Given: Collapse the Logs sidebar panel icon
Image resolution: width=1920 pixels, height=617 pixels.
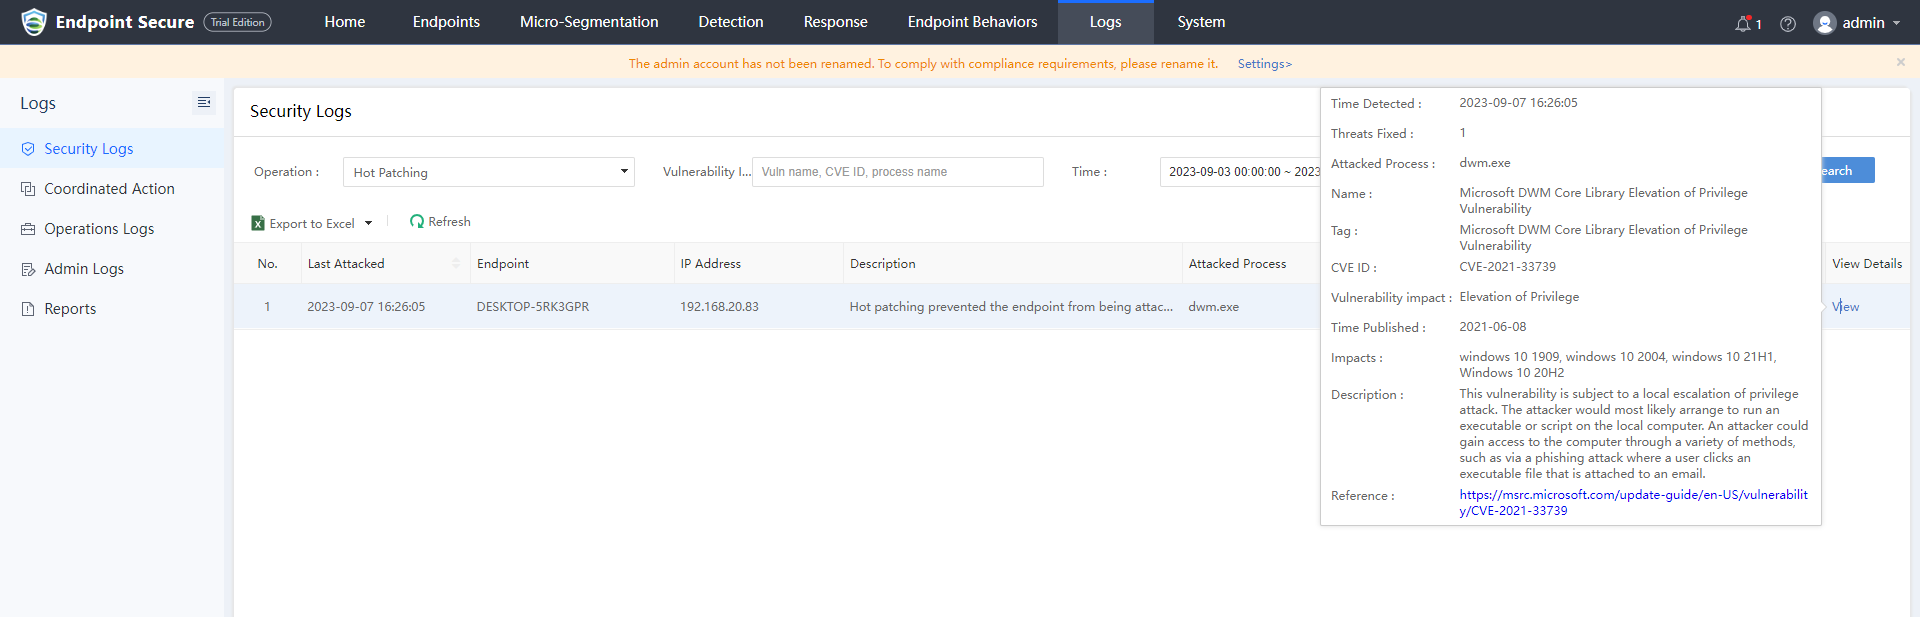Looking at the screenshot, I should point(204,103).
